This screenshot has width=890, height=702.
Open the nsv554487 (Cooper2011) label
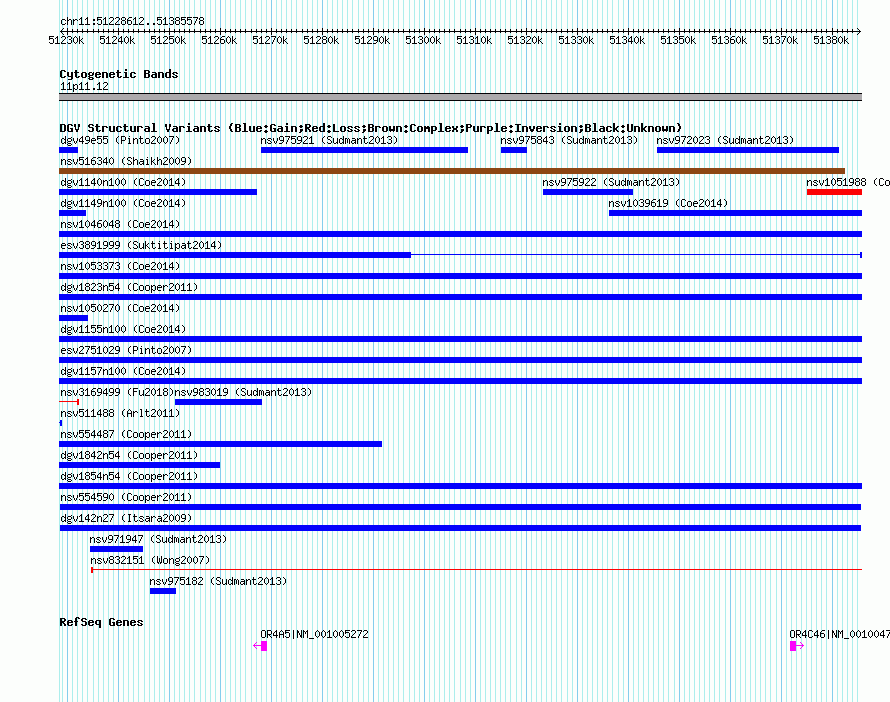point(126,434)
